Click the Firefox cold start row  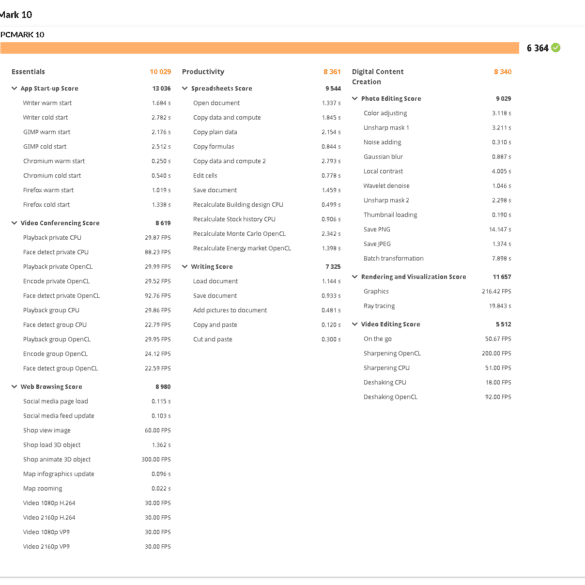point(97,205)
